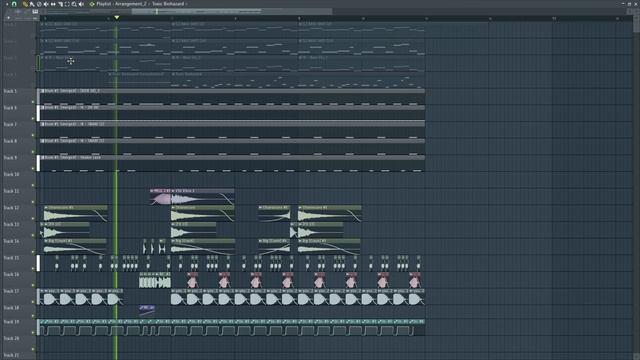The width and height of the screenshot is (640, 360).
Task: Select the Track 10 header label
Action: pos(11,174)
